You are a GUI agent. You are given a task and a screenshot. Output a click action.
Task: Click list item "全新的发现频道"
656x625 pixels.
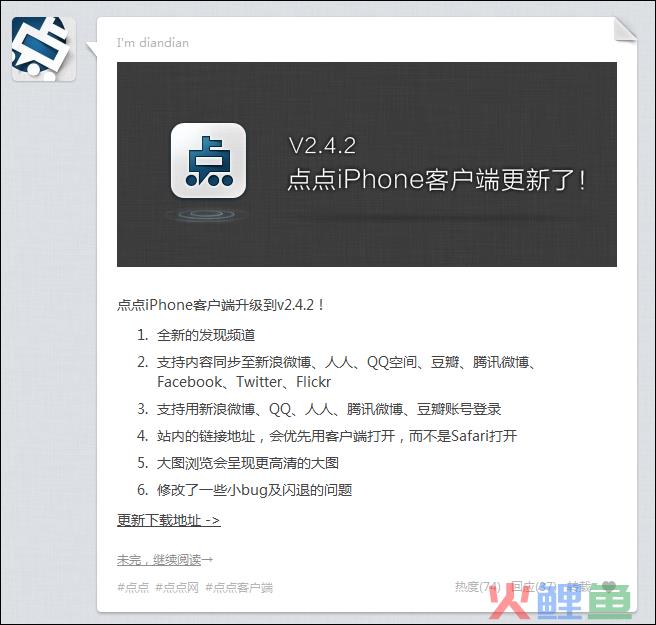(x=206, y=335)
